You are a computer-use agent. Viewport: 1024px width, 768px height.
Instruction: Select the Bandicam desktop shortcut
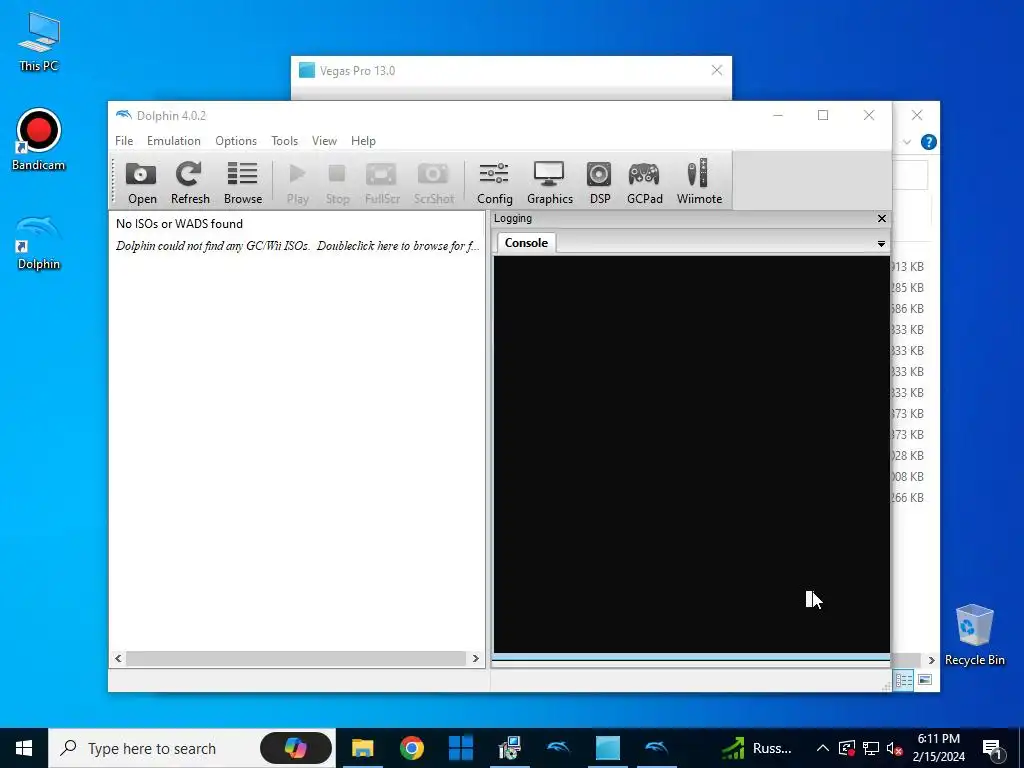click(39, 140)
